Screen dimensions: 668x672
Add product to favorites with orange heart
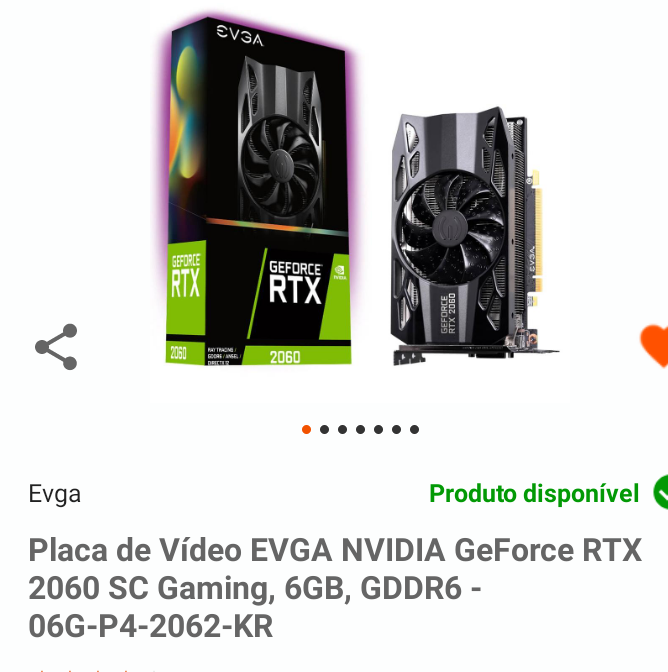(x=654, y=345)
